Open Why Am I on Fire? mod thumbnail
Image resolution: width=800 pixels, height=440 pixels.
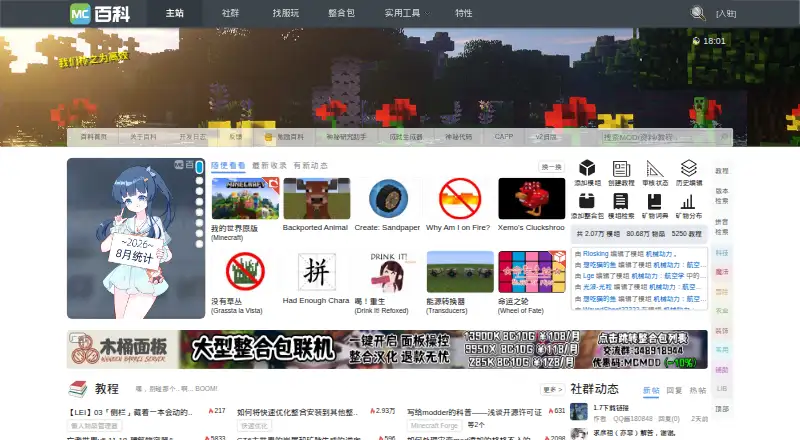460,199
